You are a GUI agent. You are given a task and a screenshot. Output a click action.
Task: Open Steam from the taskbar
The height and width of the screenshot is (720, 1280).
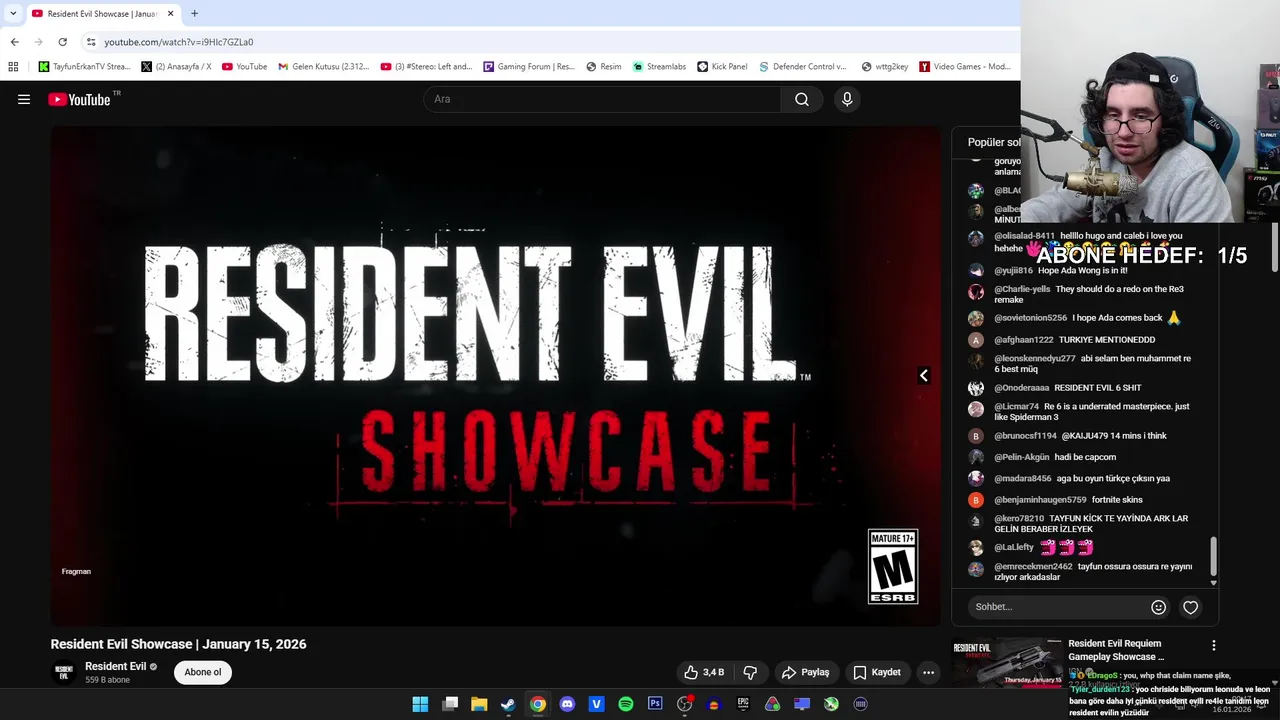point(508,704)
